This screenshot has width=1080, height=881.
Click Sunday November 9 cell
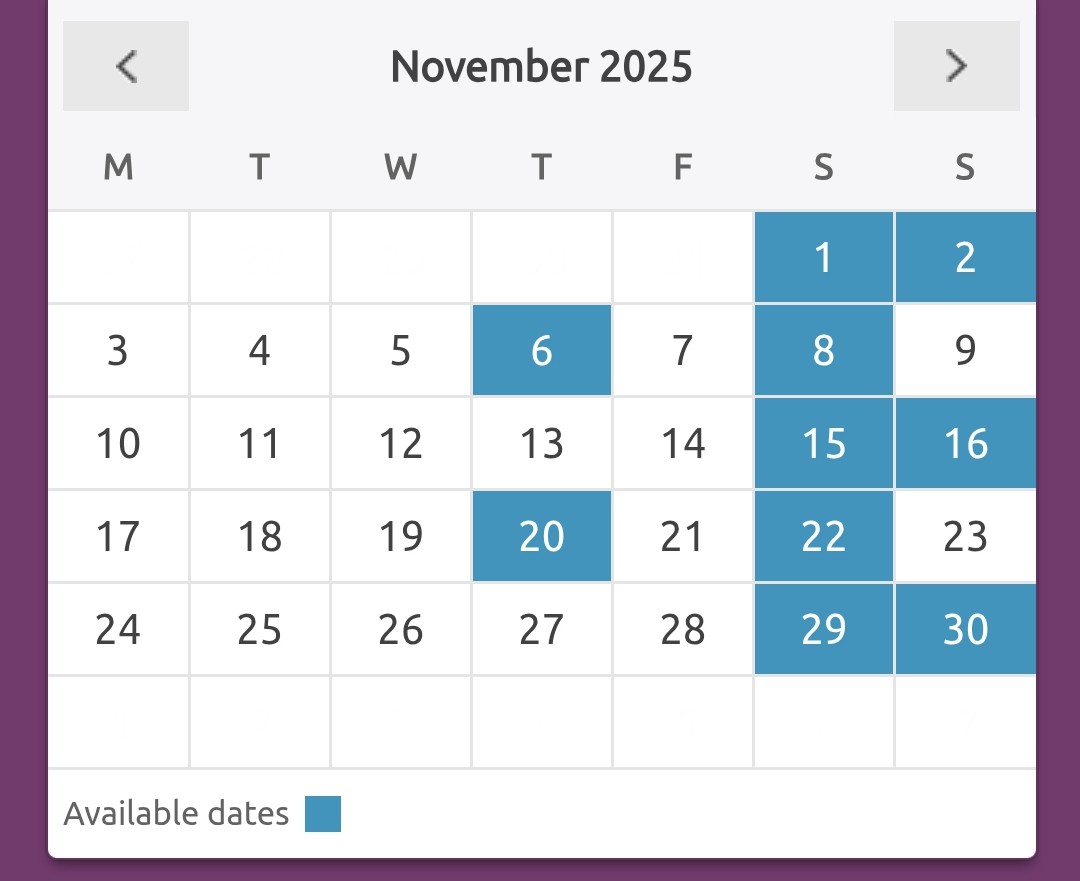[965, 351]
